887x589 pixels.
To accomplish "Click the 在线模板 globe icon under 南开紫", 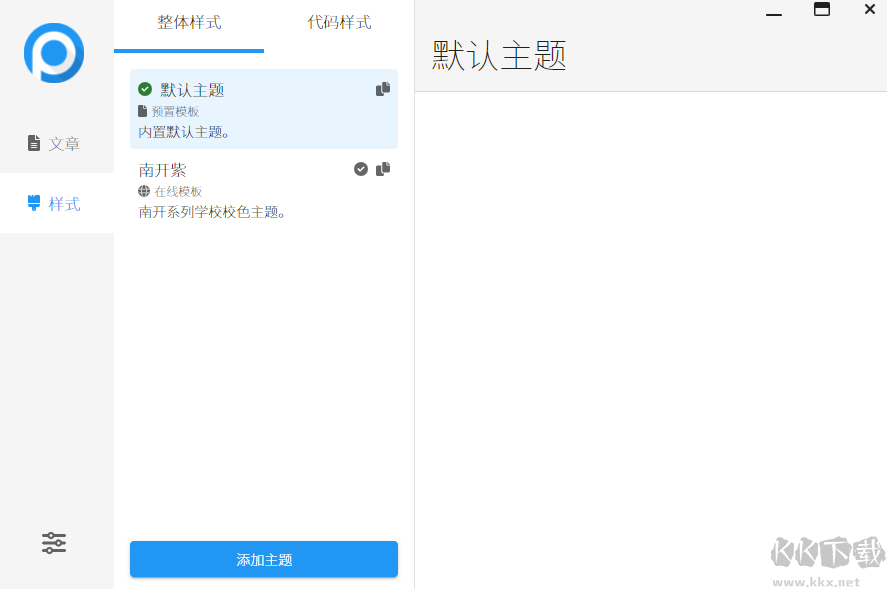I will click(x=143, y=191).
